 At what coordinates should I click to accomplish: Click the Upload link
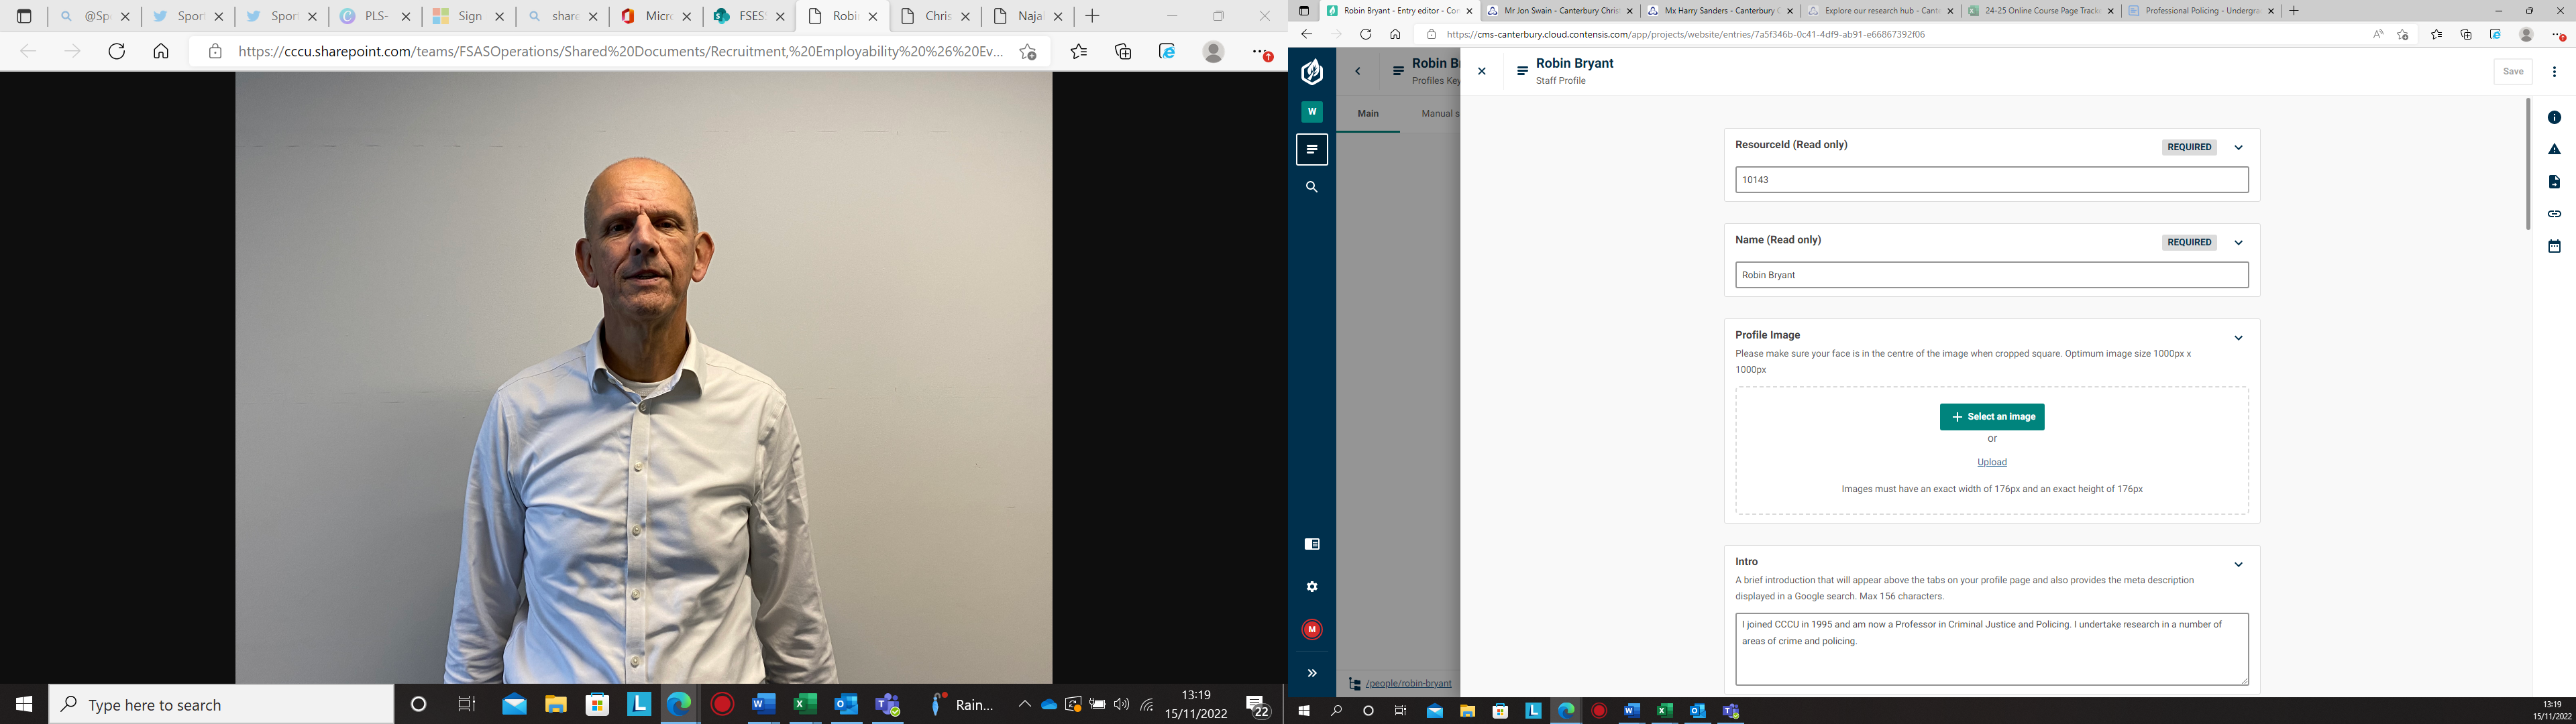[x=1991, y=462]
